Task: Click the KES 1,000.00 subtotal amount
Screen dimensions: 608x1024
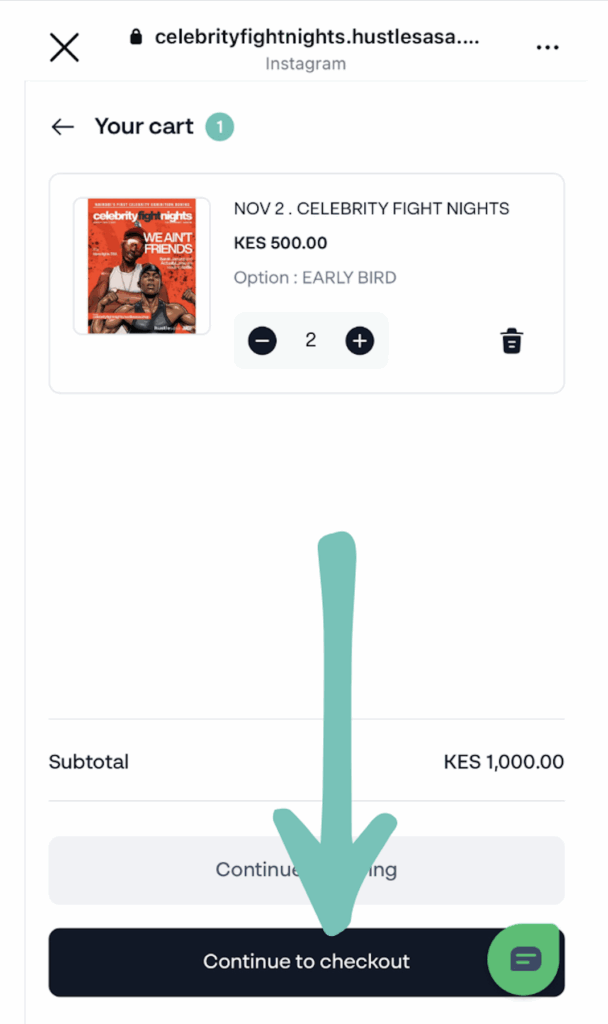Action: tap(503, 762)
